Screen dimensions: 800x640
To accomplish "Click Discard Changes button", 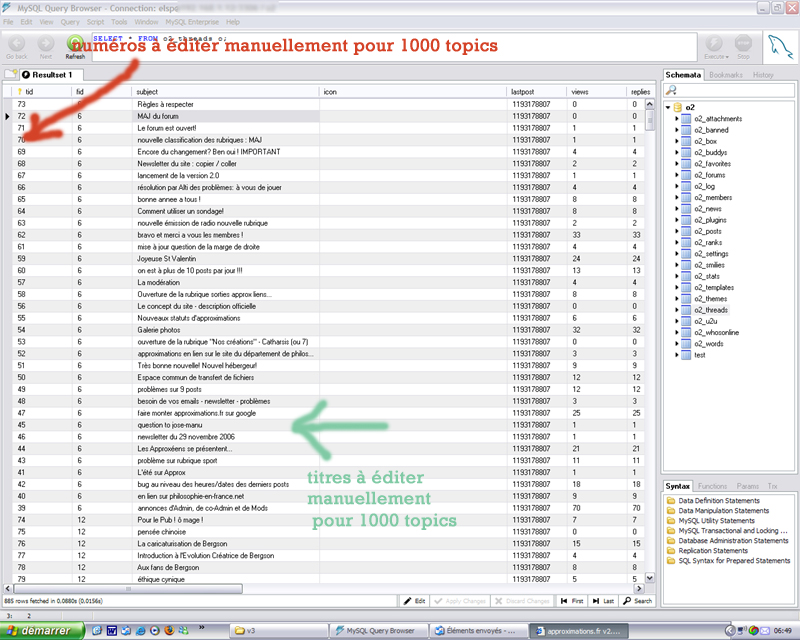I will tap(522, 601).
